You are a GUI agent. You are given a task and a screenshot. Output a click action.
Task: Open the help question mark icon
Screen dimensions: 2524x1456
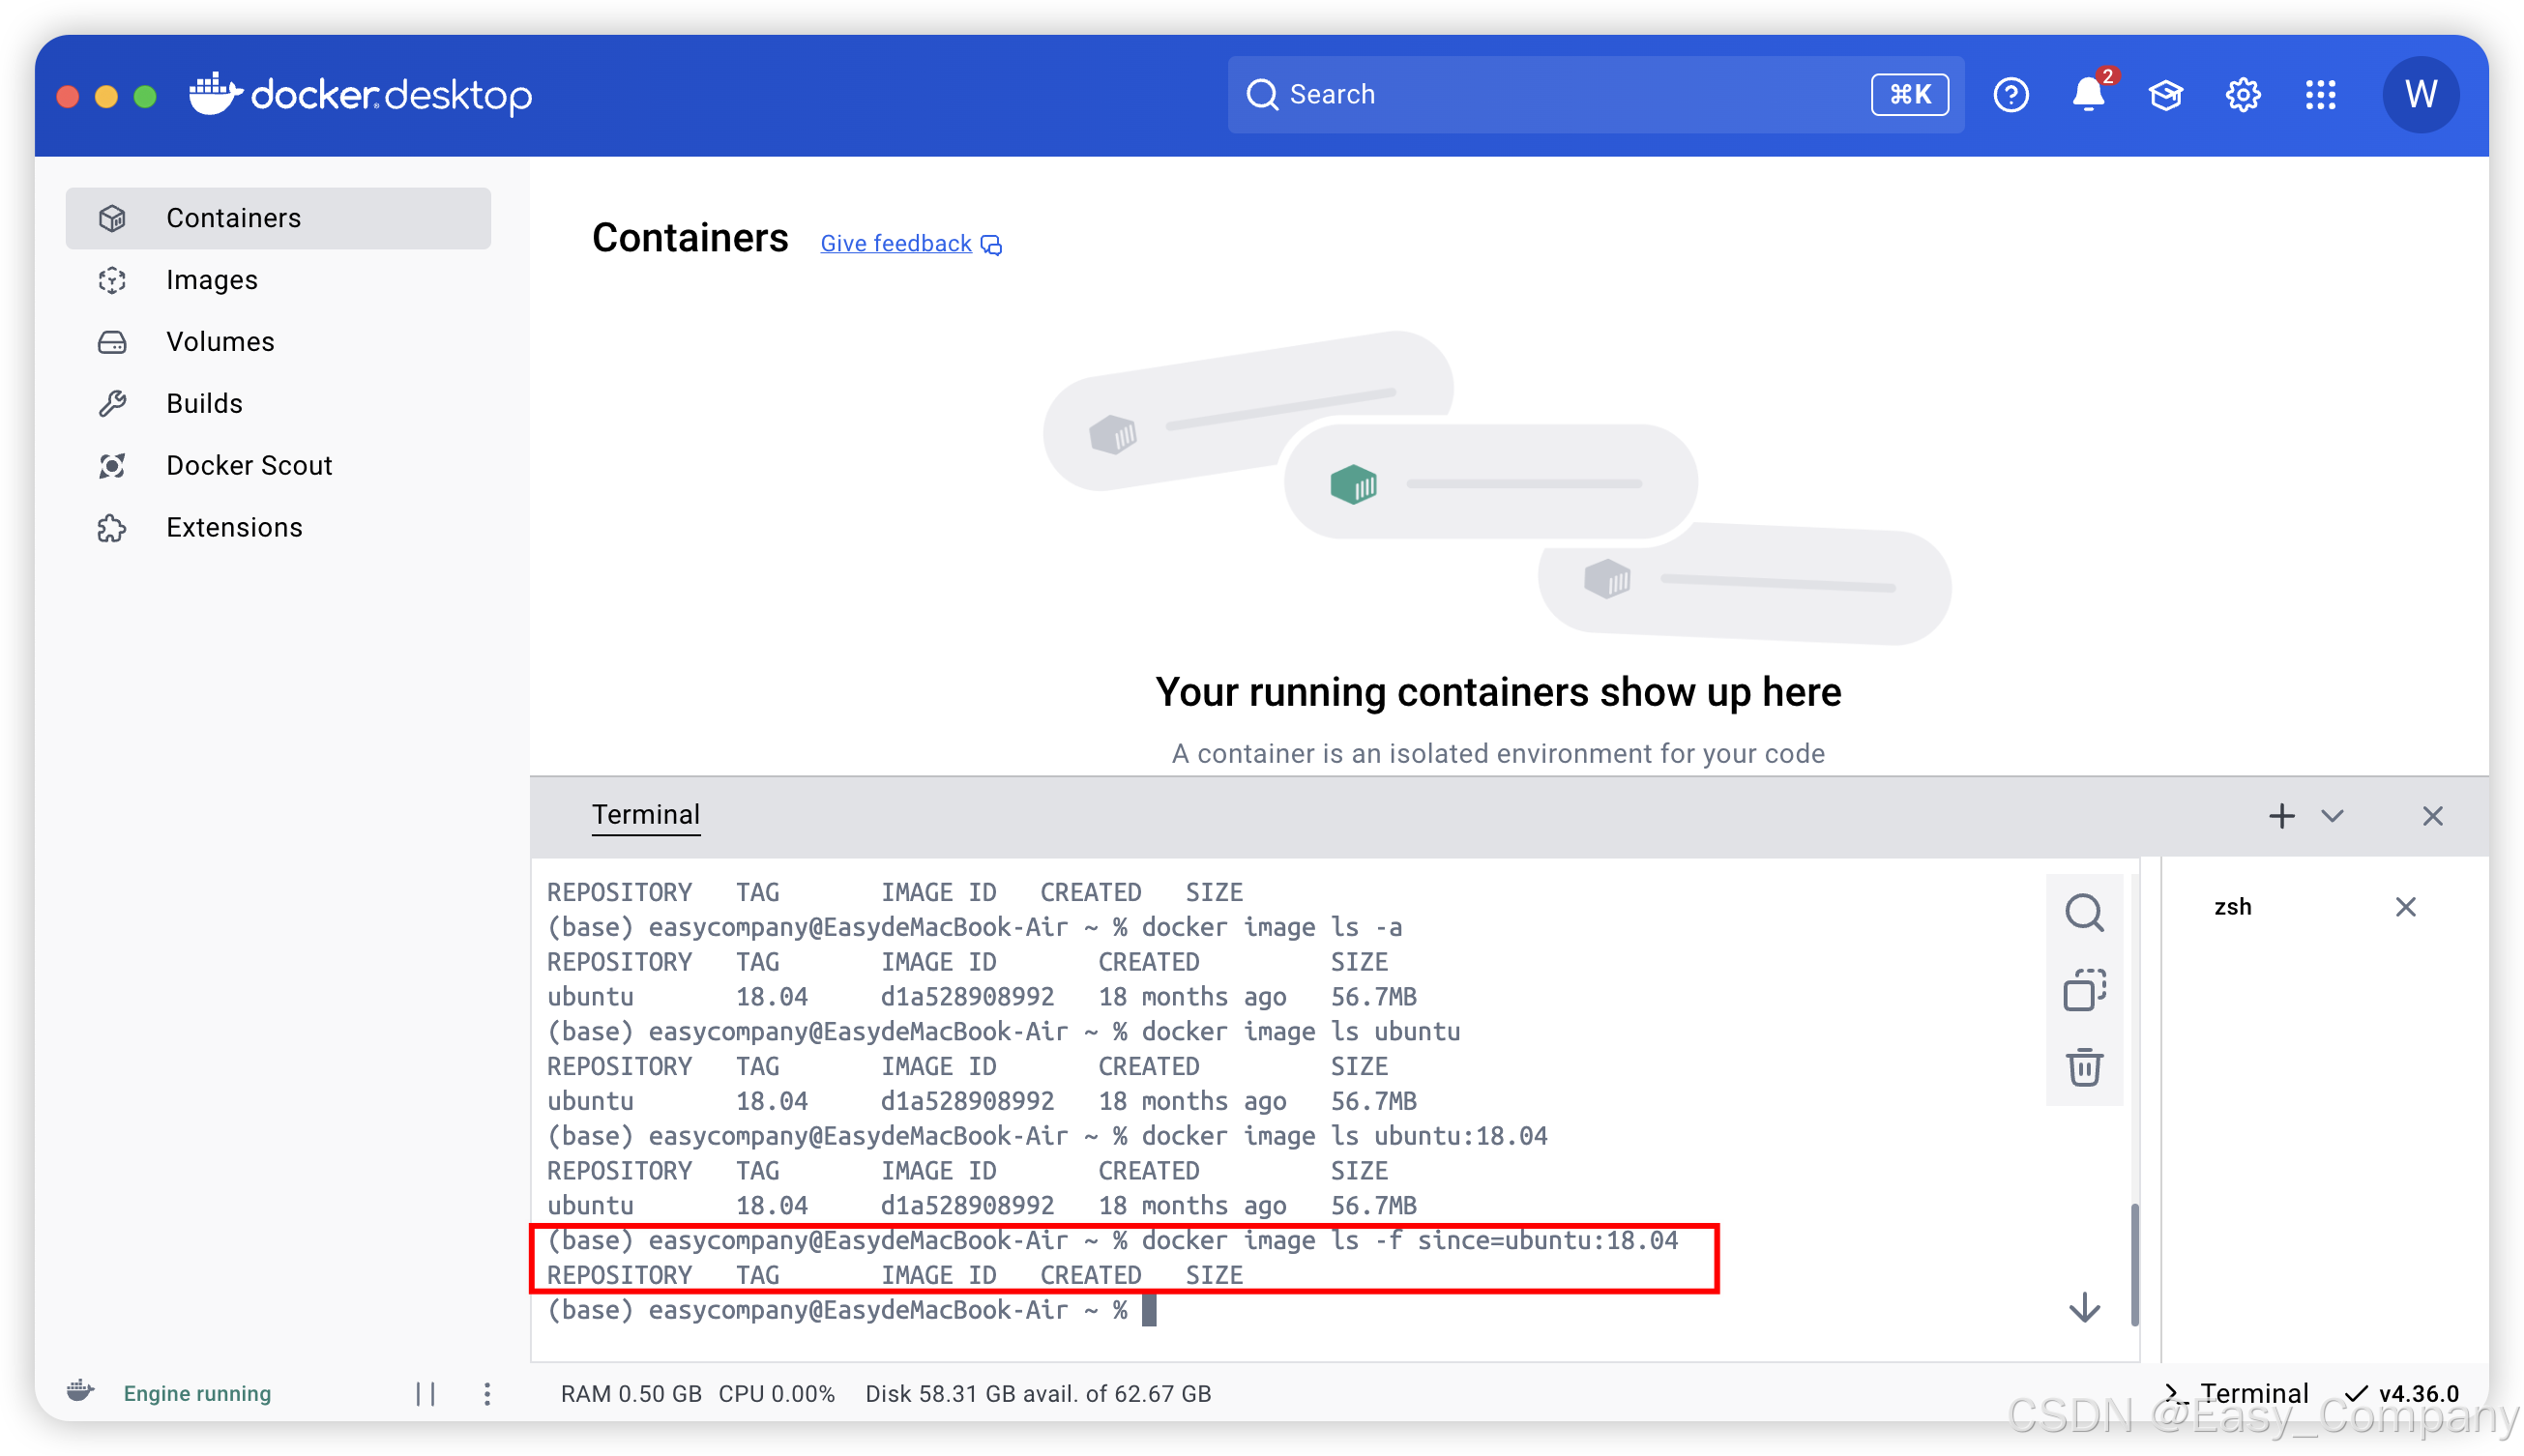[x=2010, y=95]
